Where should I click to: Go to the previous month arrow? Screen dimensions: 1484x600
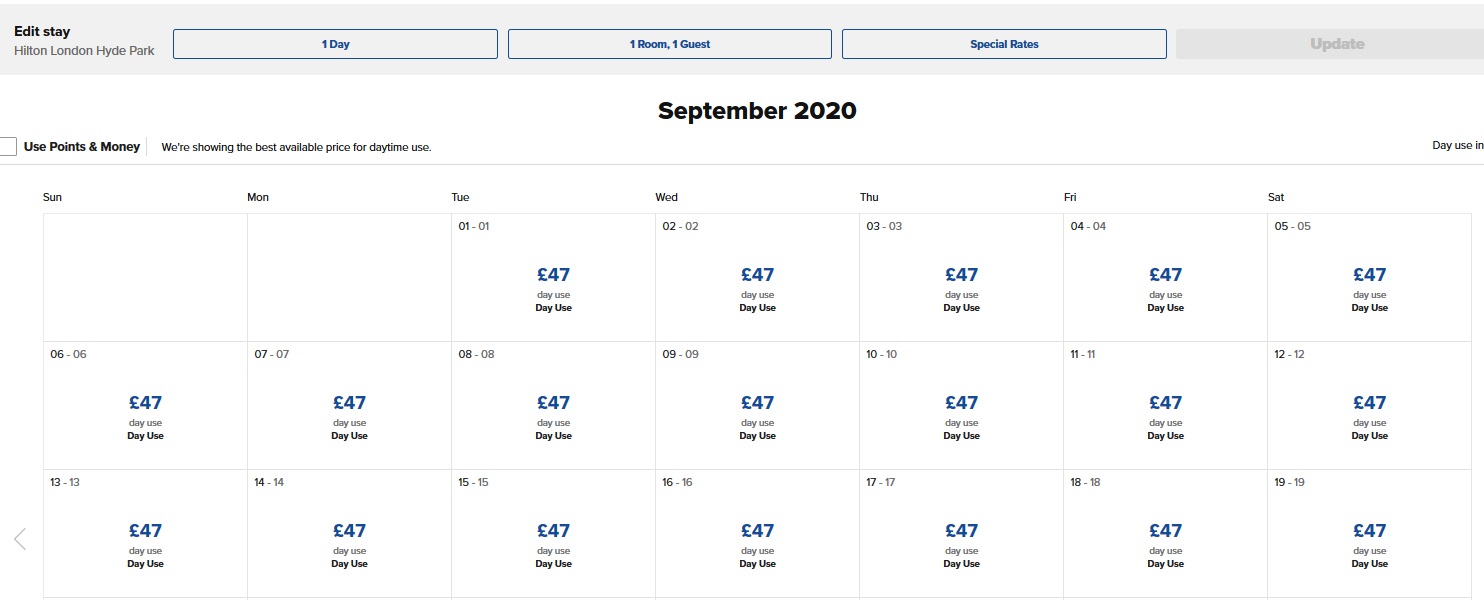(x=19, y=540)
